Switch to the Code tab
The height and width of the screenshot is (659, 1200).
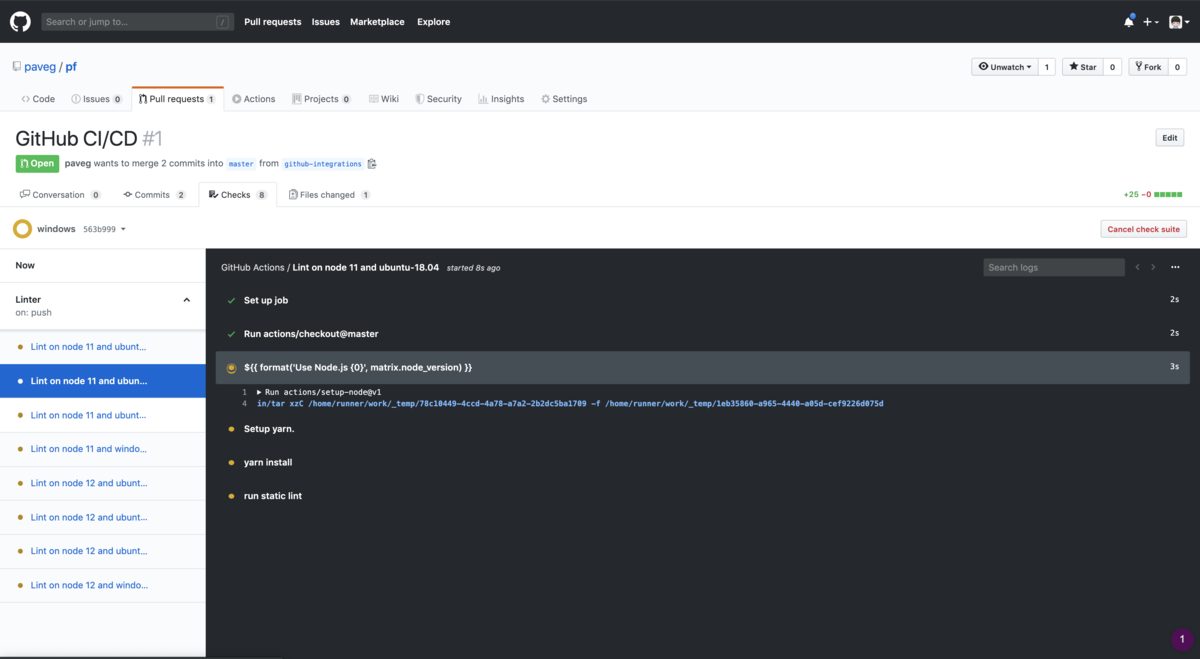tap(38, 99)
